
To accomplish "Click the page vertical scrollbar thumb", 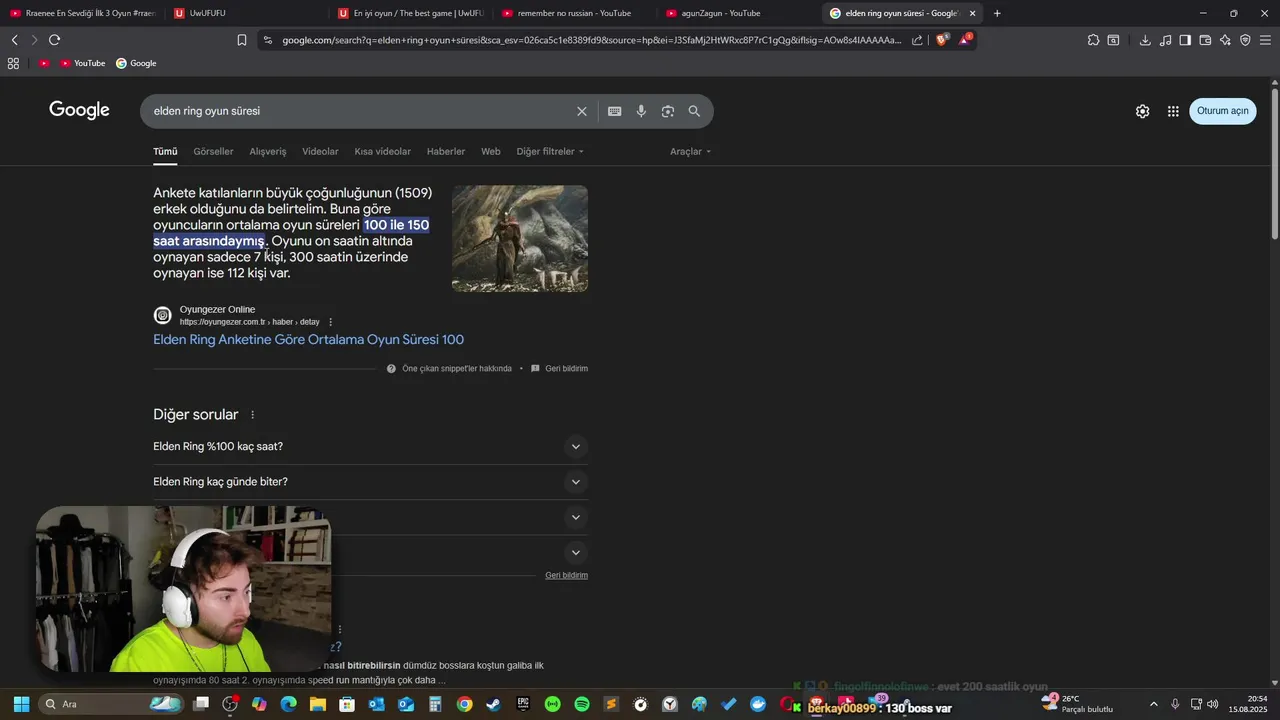I will [x=1275, y=163].
